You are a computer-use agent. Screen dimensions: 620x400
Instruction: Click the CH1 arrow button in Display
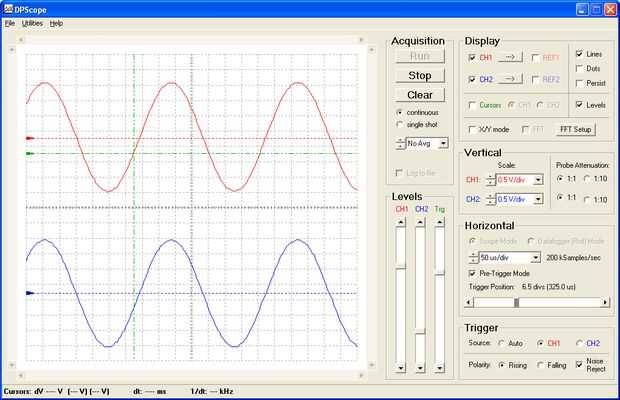pos(510,58)
